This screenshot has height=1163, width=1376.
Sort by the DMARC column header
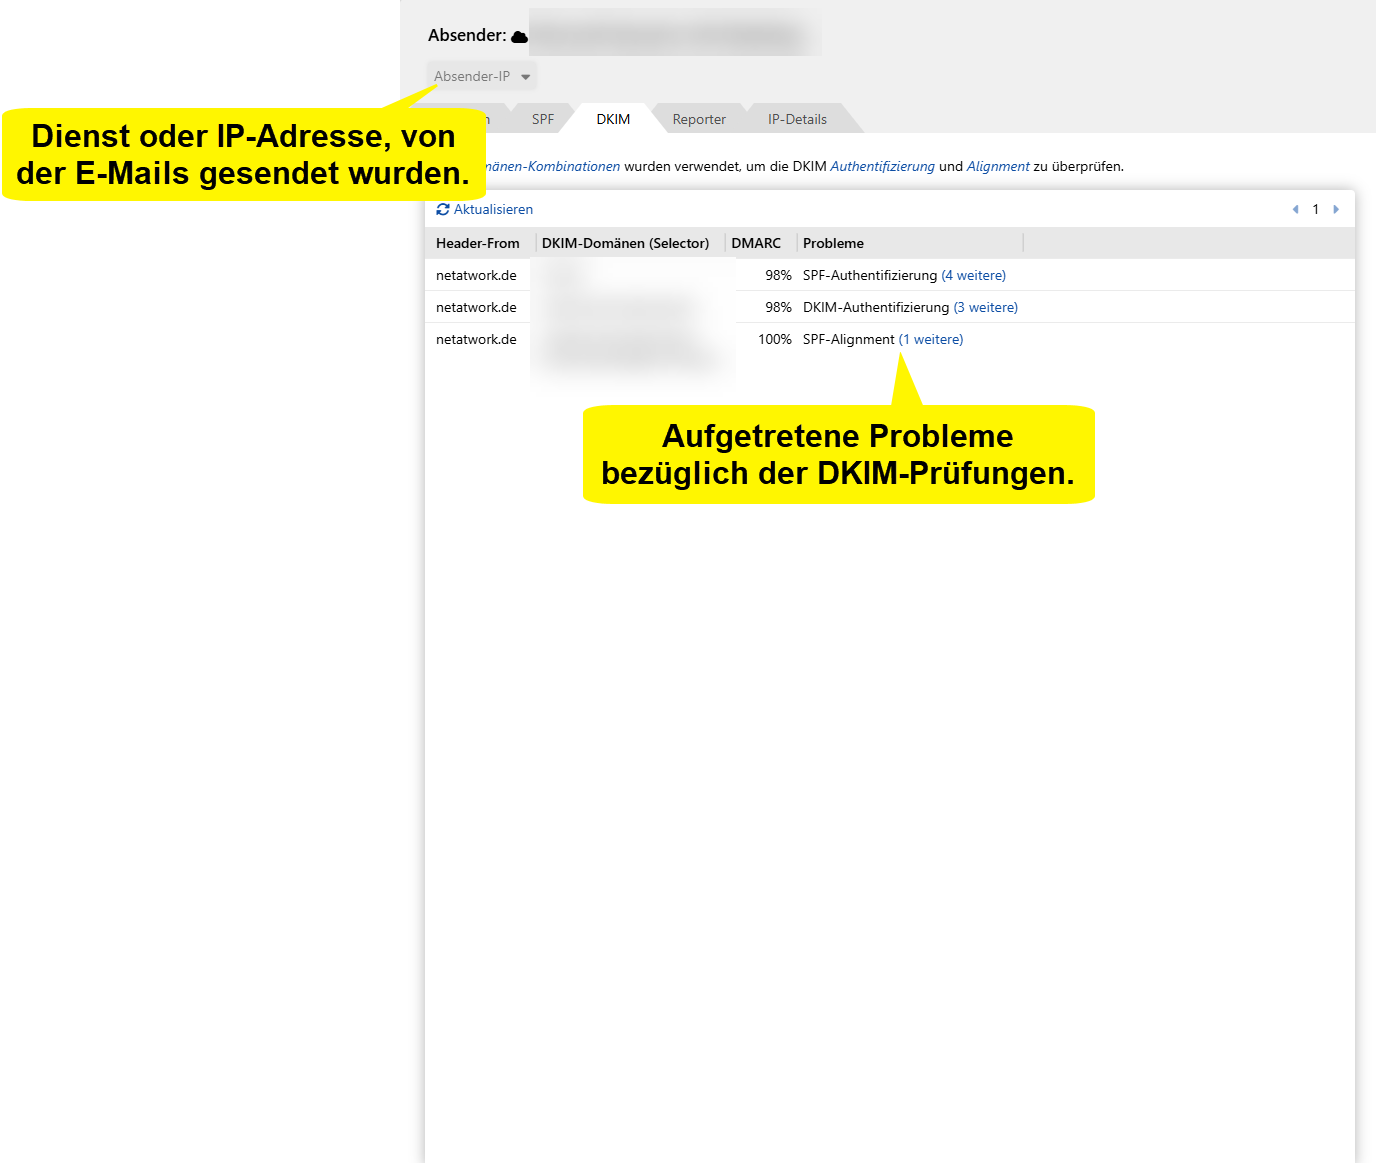tap(756, 243)
